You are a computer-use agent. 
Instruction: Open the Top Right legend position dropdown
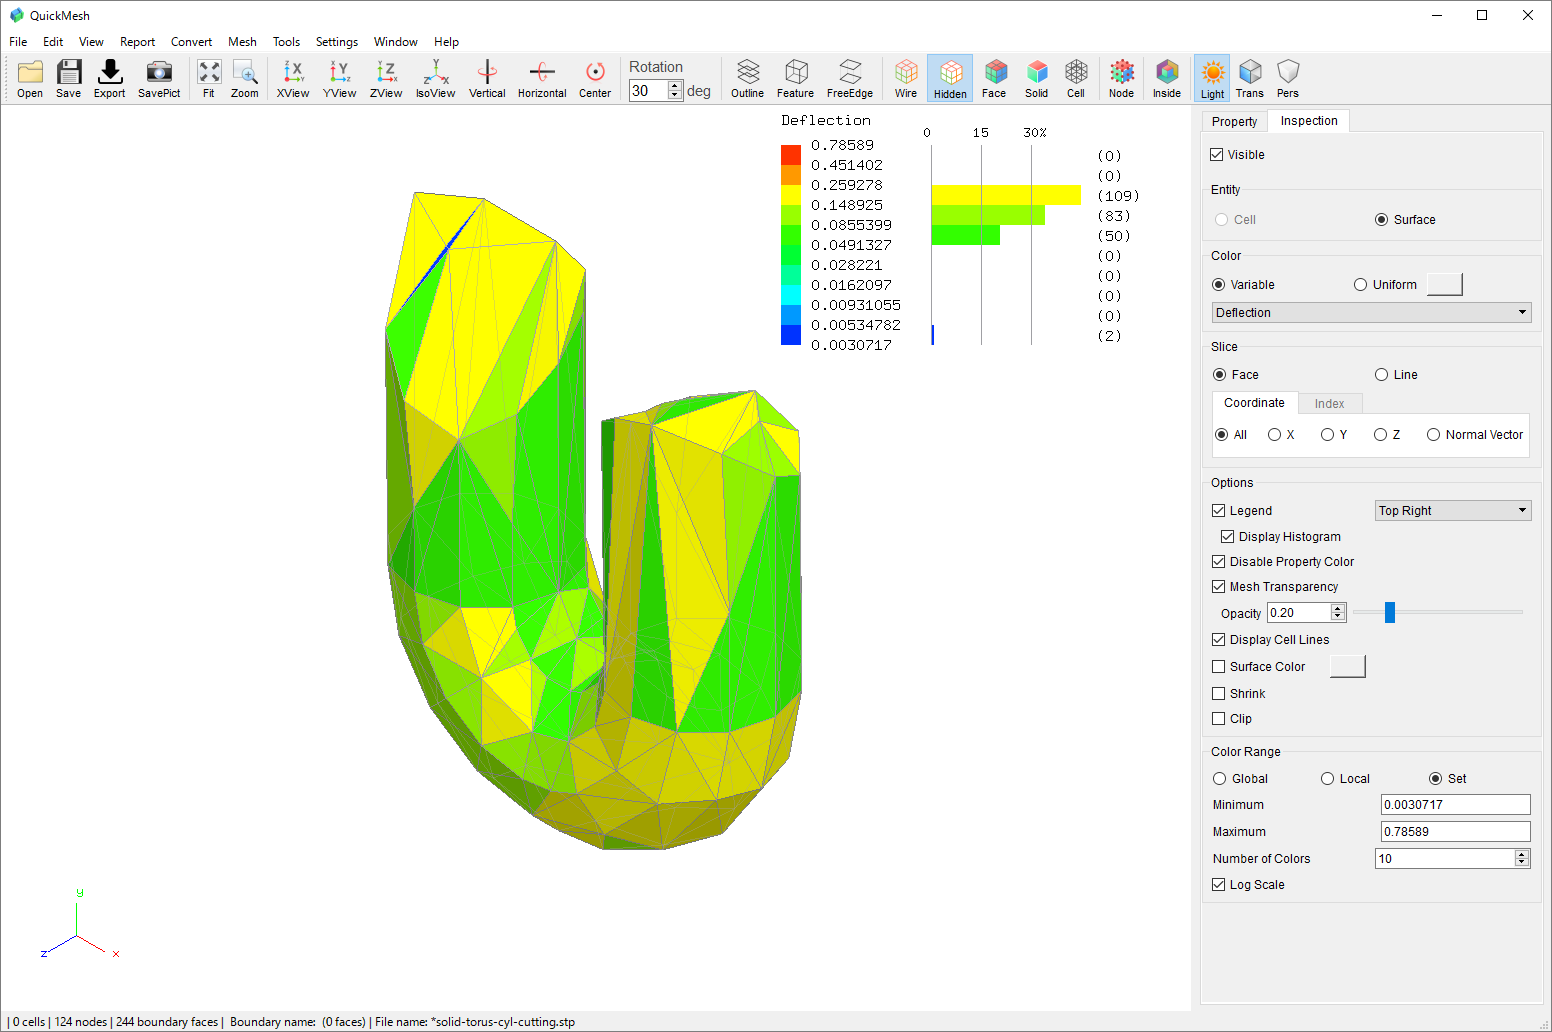(1453, 511)
